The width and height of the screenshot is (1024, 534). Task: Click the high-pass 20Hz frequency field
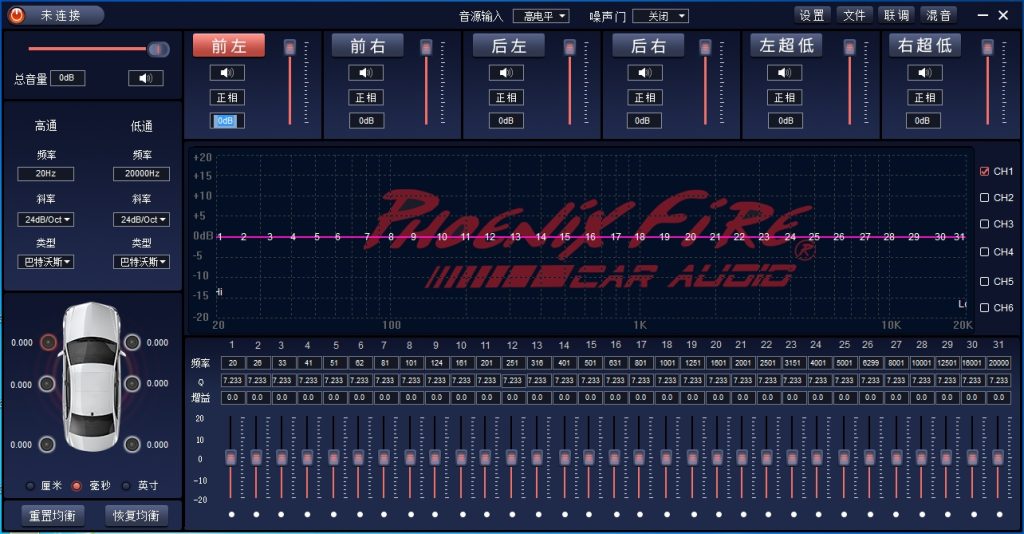click(x=46, y=174)
